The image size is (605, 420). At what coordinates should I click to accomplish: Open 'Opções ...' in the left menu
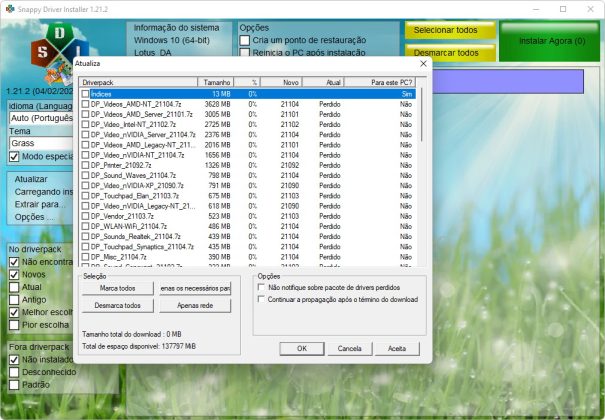34,217
